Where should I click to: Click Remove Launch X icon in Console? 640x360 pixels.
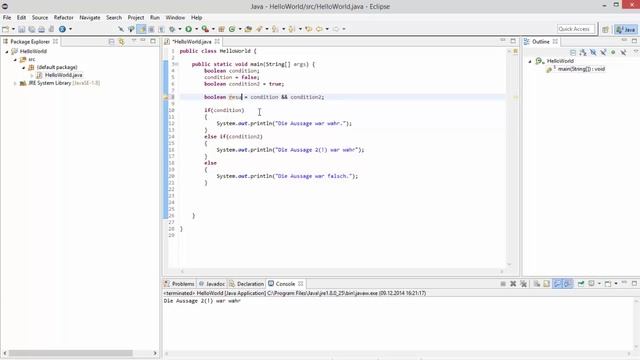(x=513, y=284)
